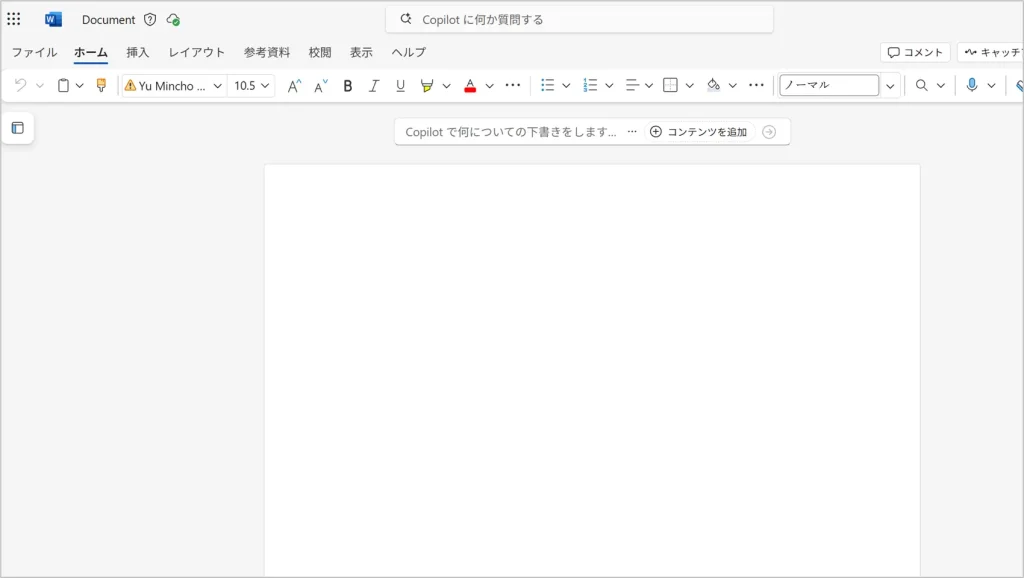Click the コメント button

pyautogui.click(x=915, y=52)
